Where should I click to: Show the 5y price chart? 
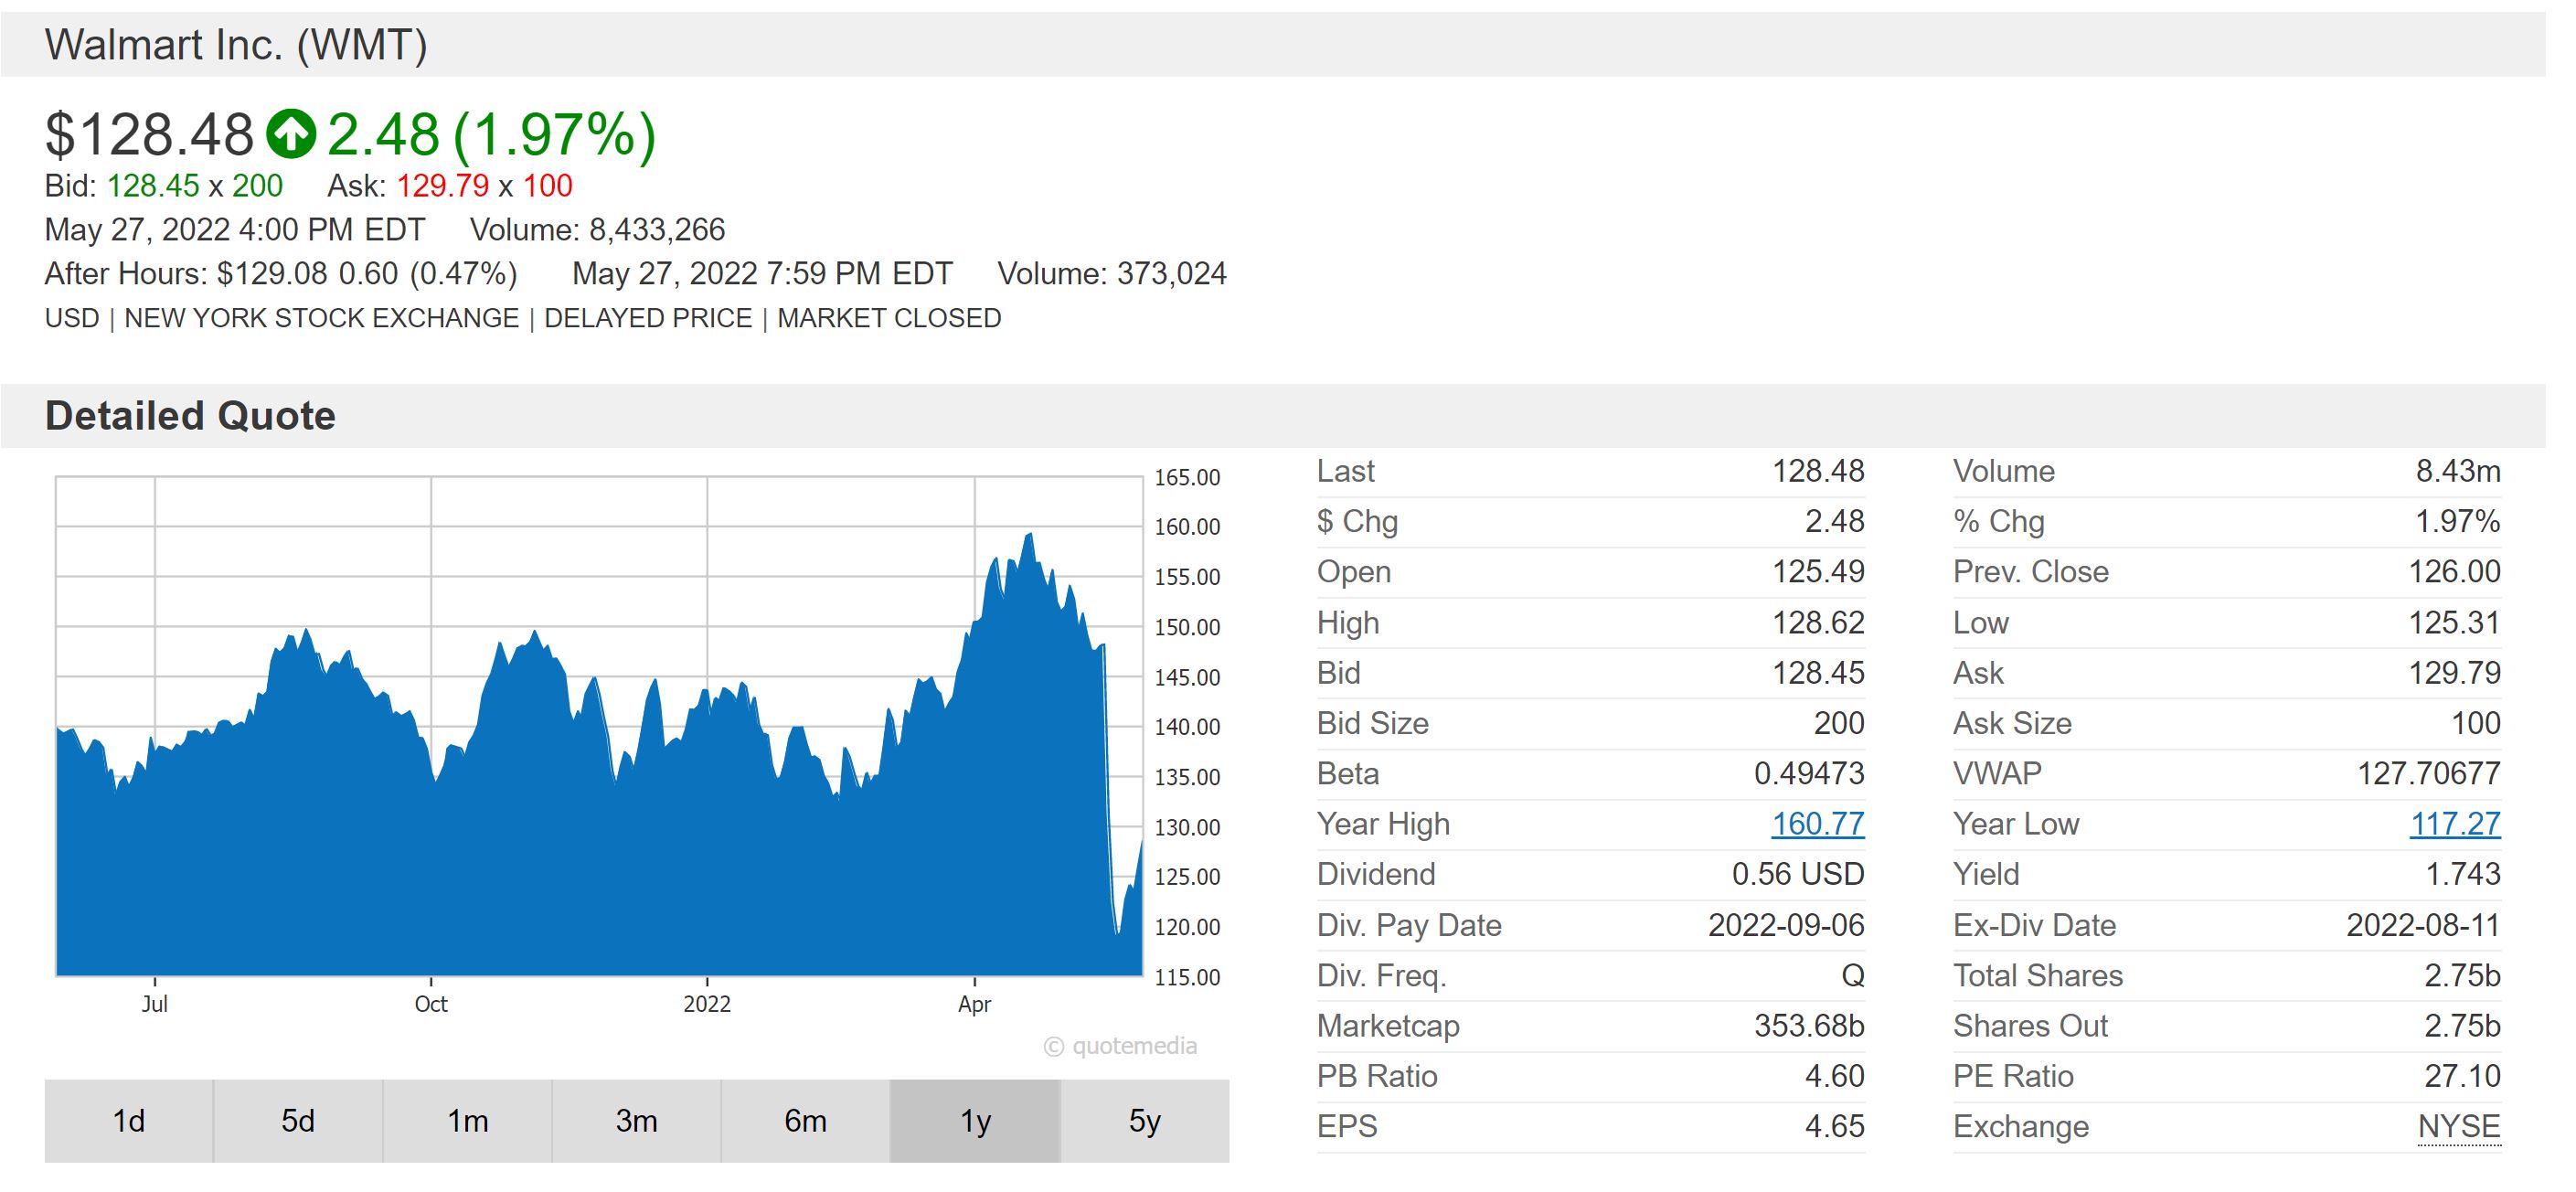point(1144,1121)
